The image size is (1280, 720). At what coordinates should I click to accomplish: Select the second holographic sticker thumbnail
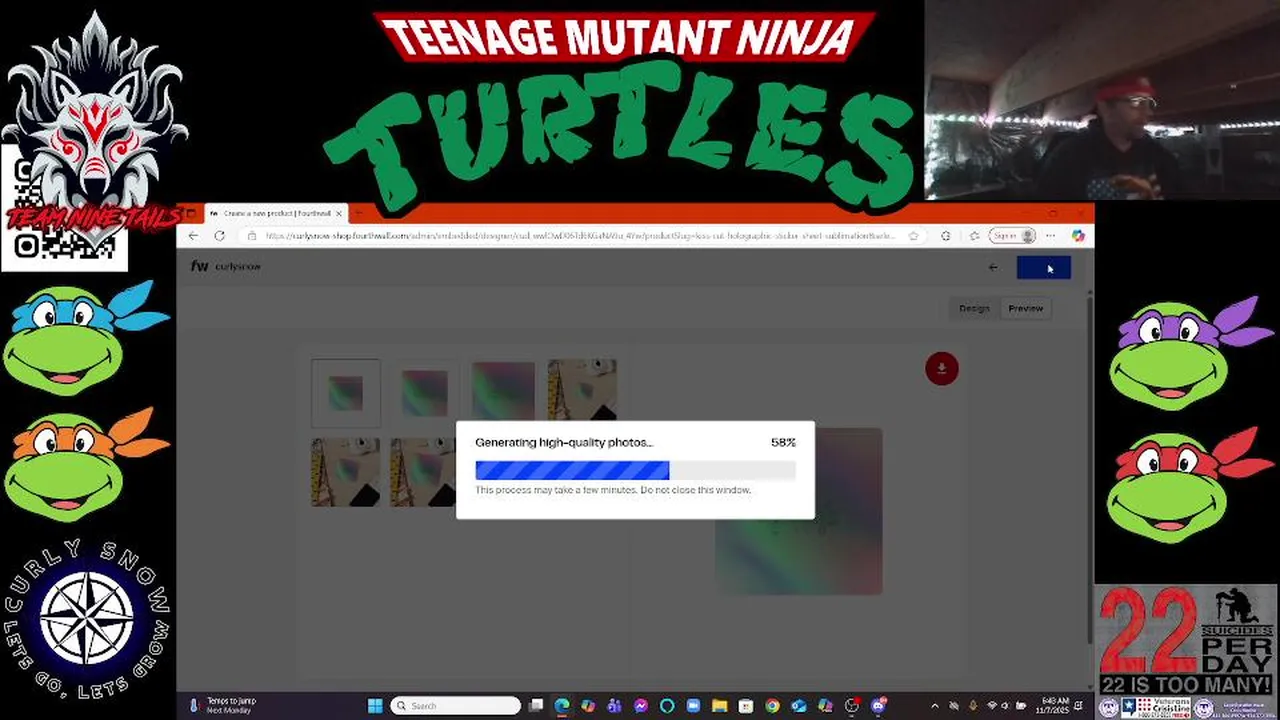tap(424, 393)
